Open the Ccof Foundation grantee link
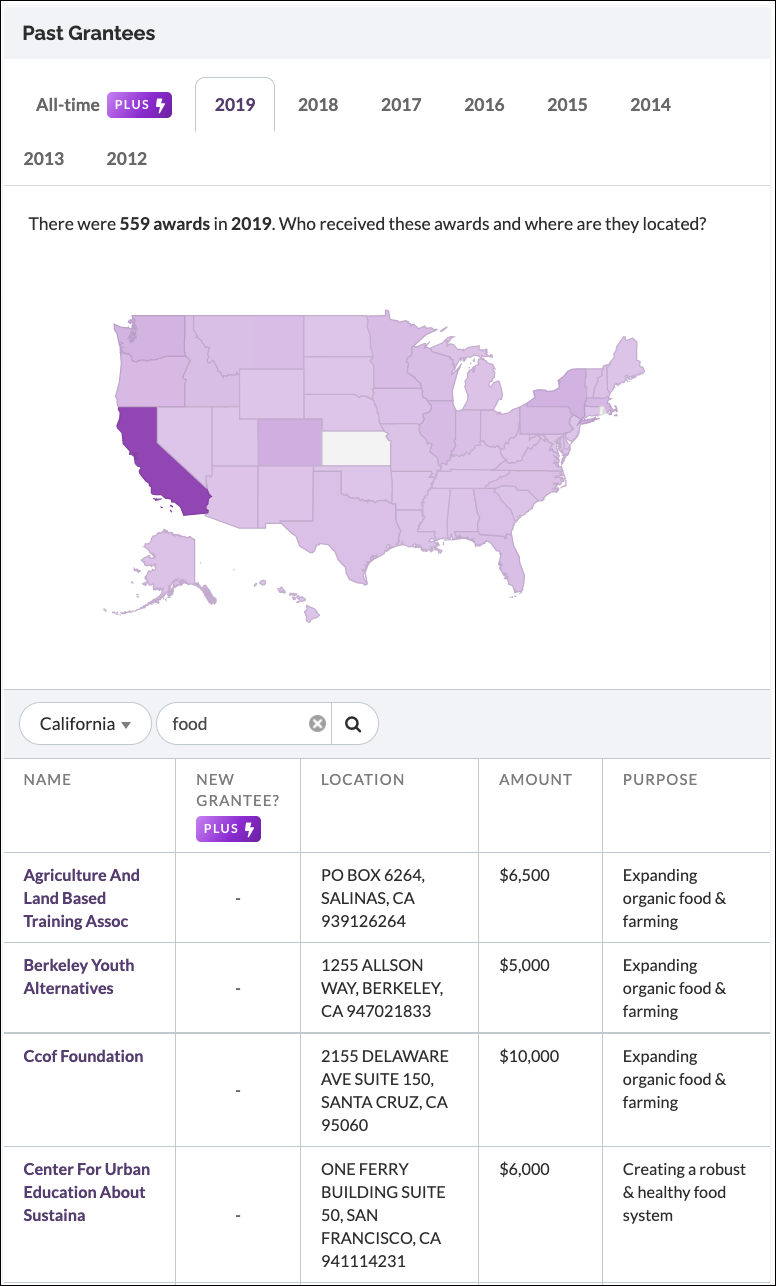This screenshot has height=1286, width=776. [x=82, y=1055]
